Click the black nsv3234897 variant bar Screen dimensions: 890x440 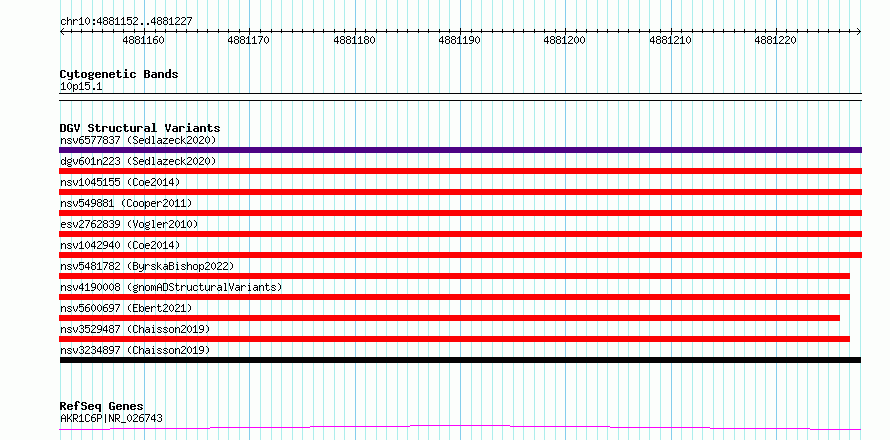pos(460,360)
